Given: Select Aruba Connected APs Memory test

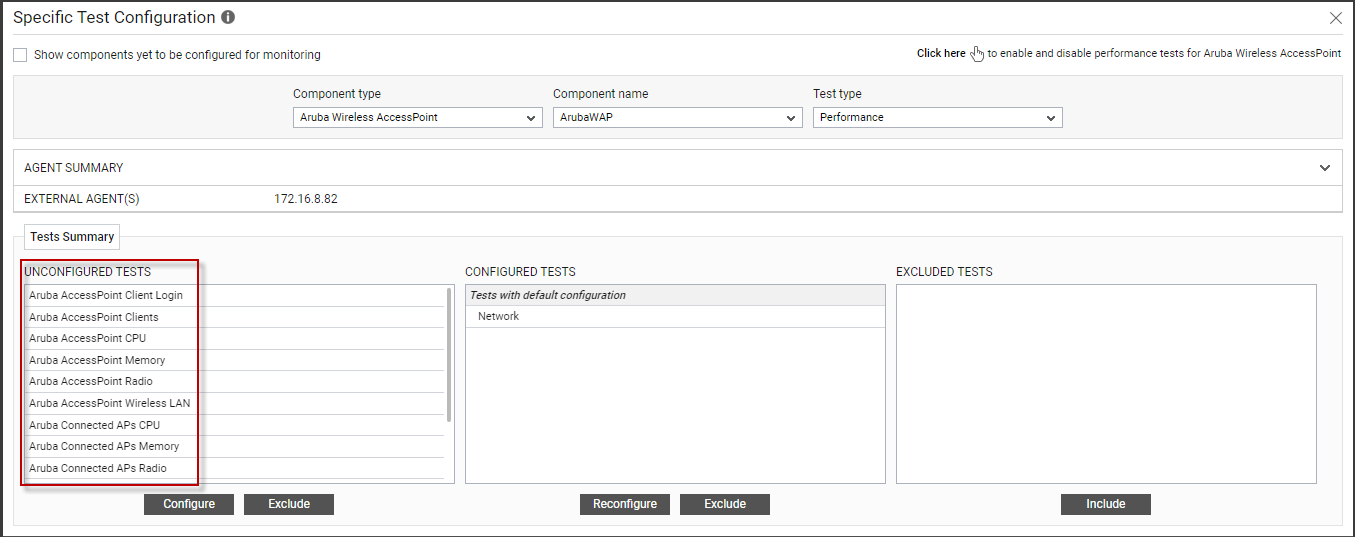Looking at the screenshot, I should click(235, 446).
